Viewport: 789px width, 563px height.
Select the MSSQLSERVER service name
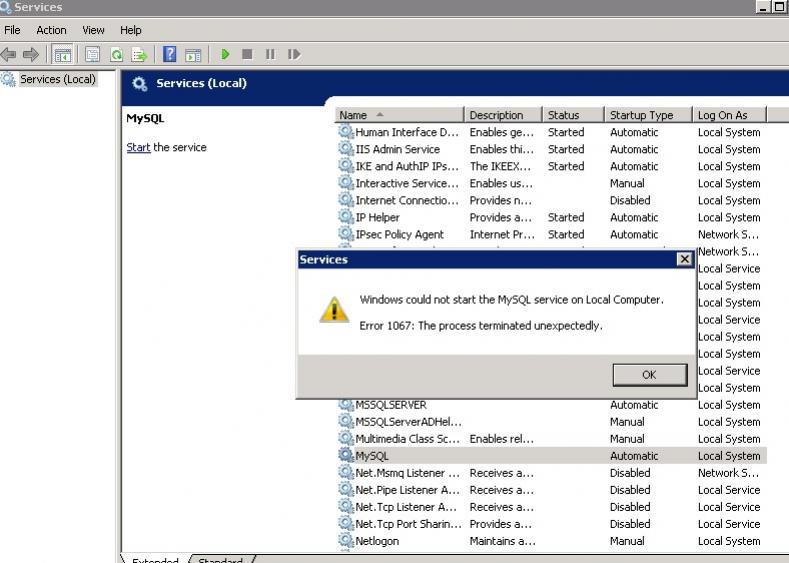[x=391, y=405]
